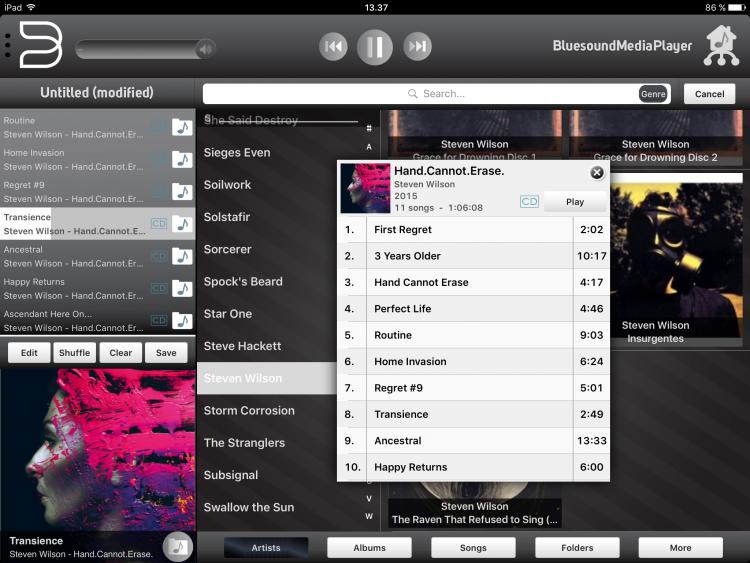Viewport: 750px width, 563px height.
Task: Open The Raven That Refused to Sing album
Action: [474, 505]
